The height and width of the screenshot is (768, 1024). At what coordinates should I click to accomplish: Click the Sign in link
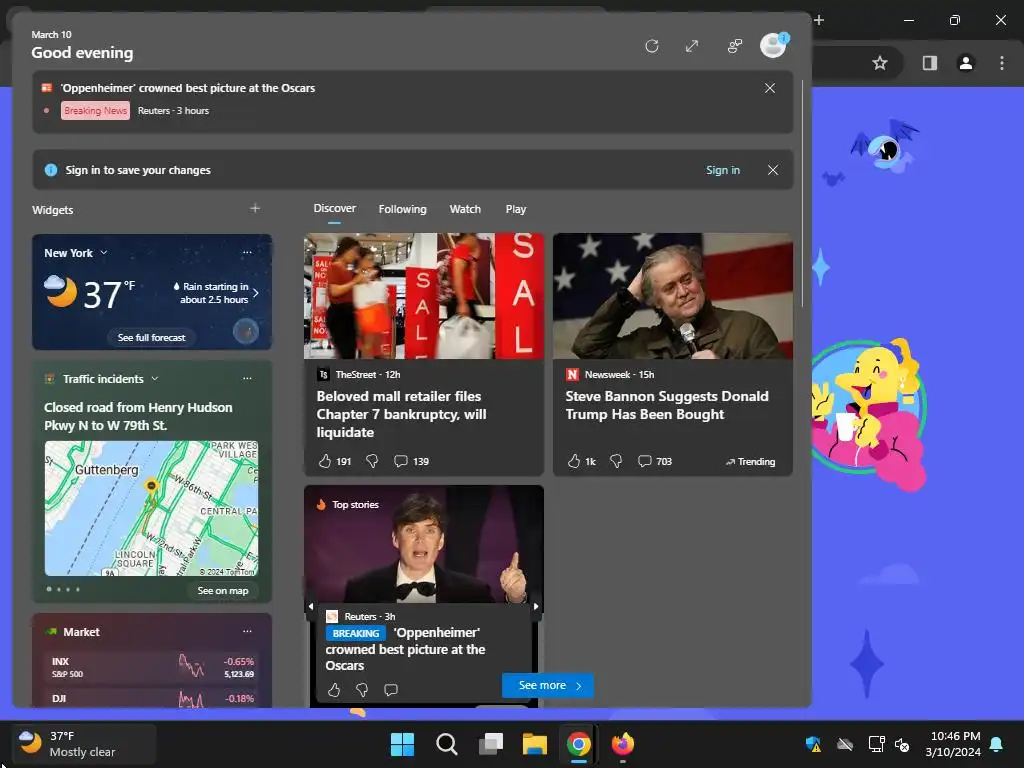[x=722, y=170]
